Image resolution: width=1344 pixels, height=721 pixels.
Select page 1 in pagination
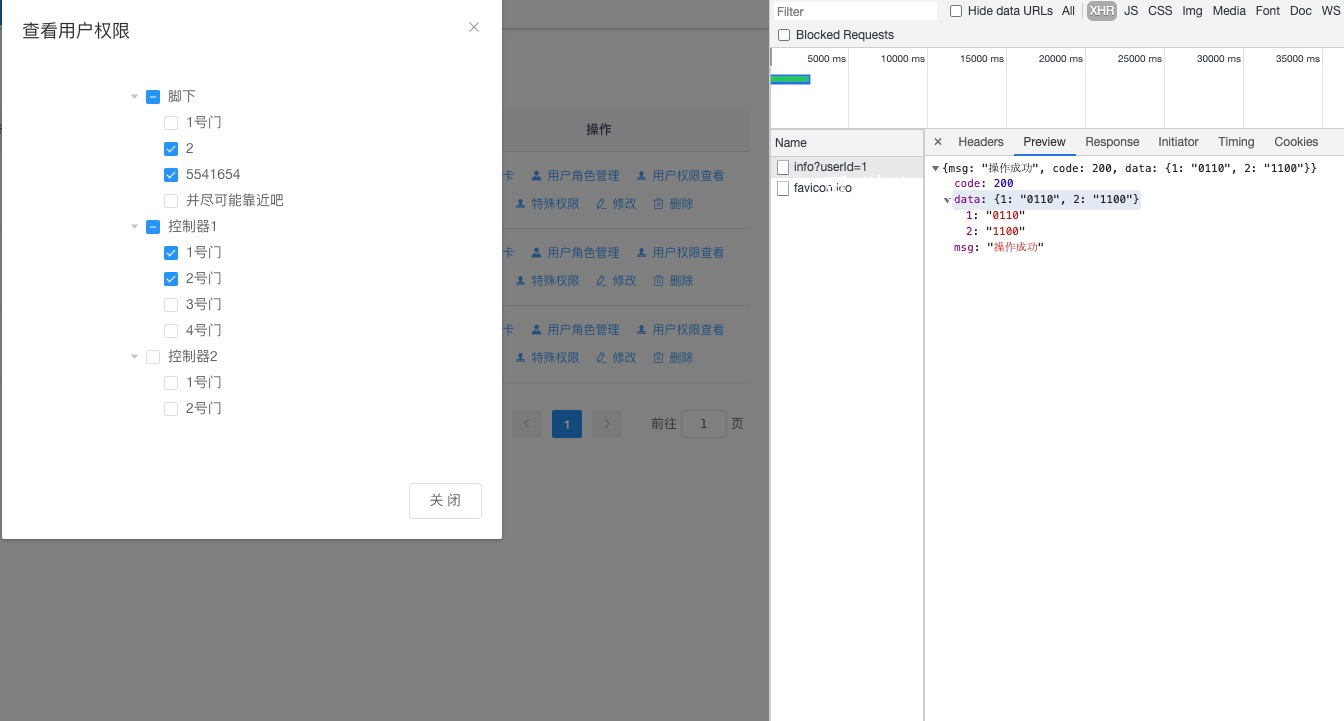[567, 424]
